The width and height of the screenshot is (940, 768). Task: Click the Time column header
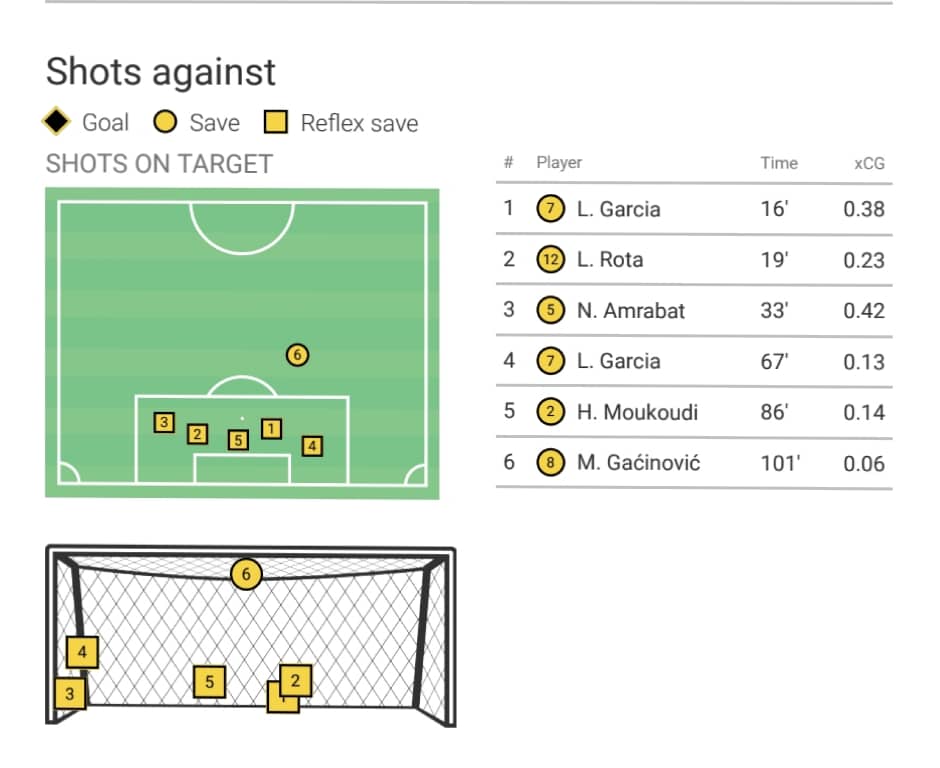778,163
